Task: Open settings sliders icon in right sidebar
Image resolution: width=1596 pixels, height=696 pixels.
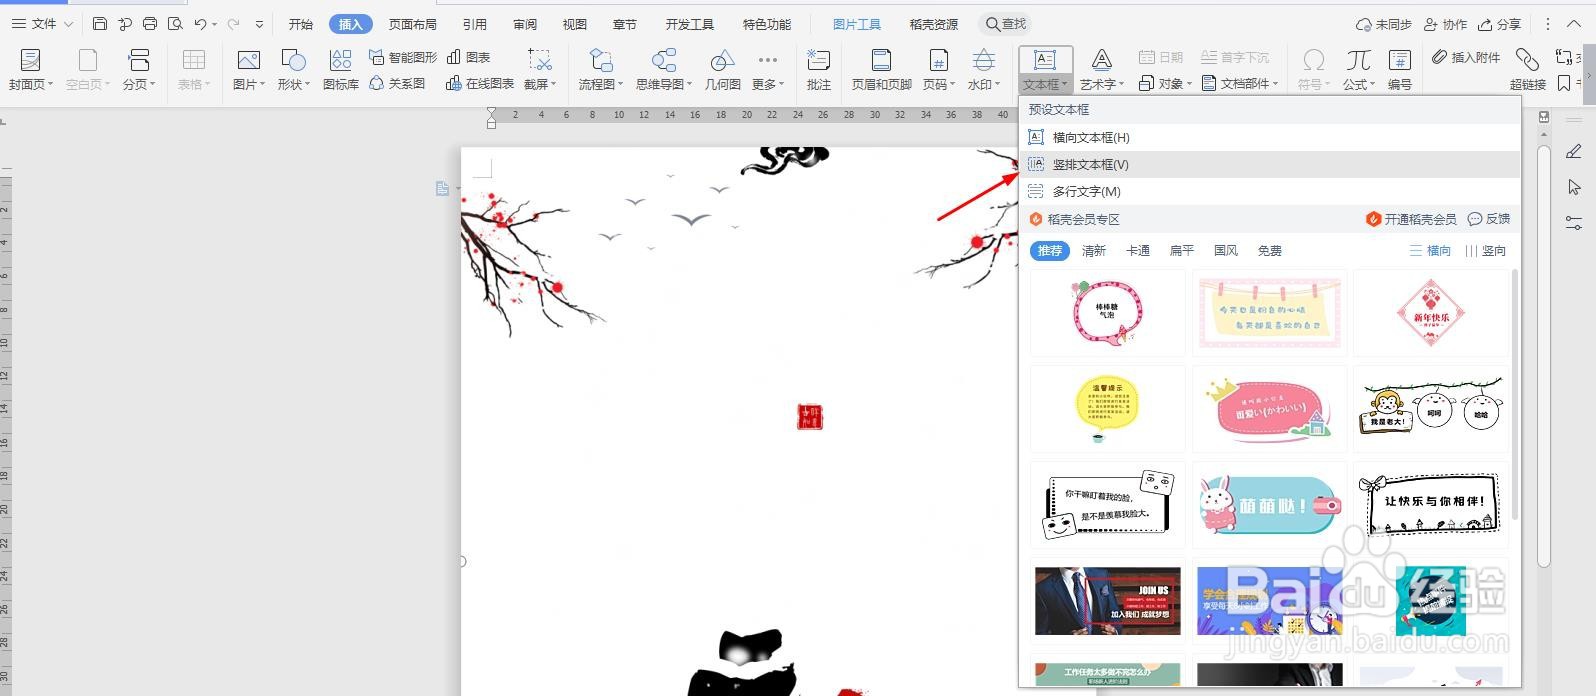Action: [x=1574, y=223]
